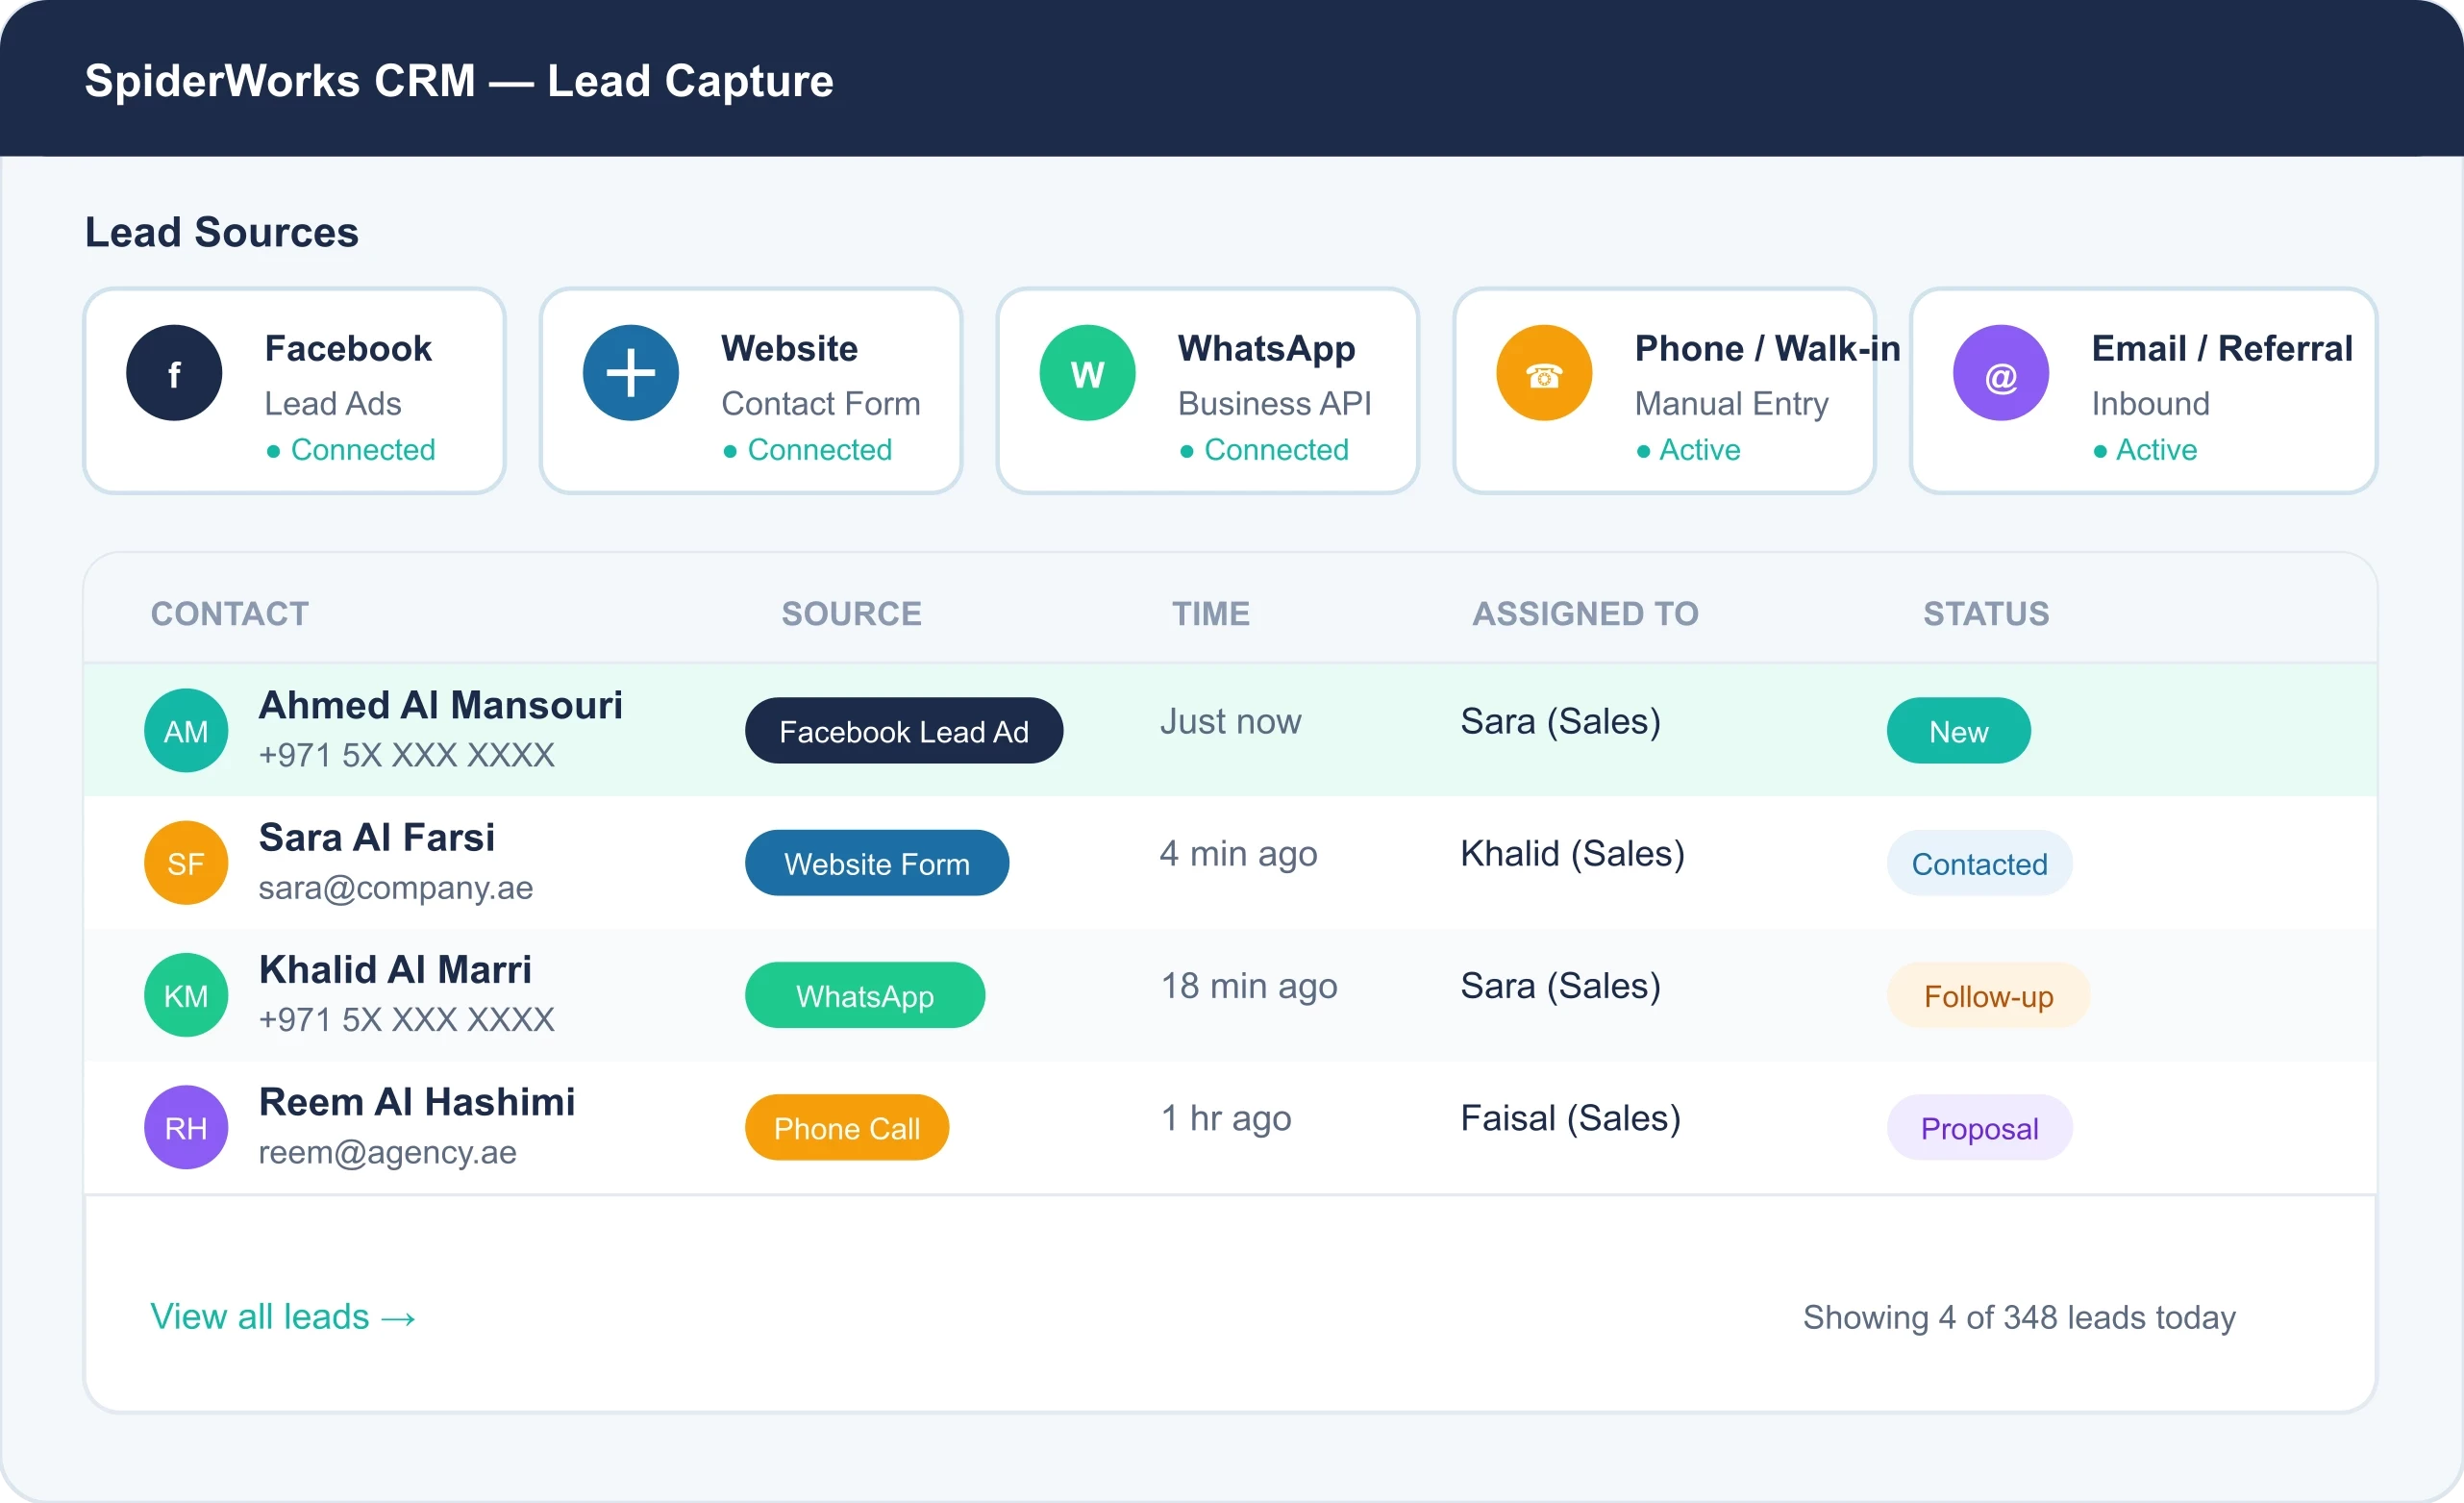This screenshot has width=2464, height=1503.
Task: Click the name Reem Al Hashimi
Action: point(416,1101)
